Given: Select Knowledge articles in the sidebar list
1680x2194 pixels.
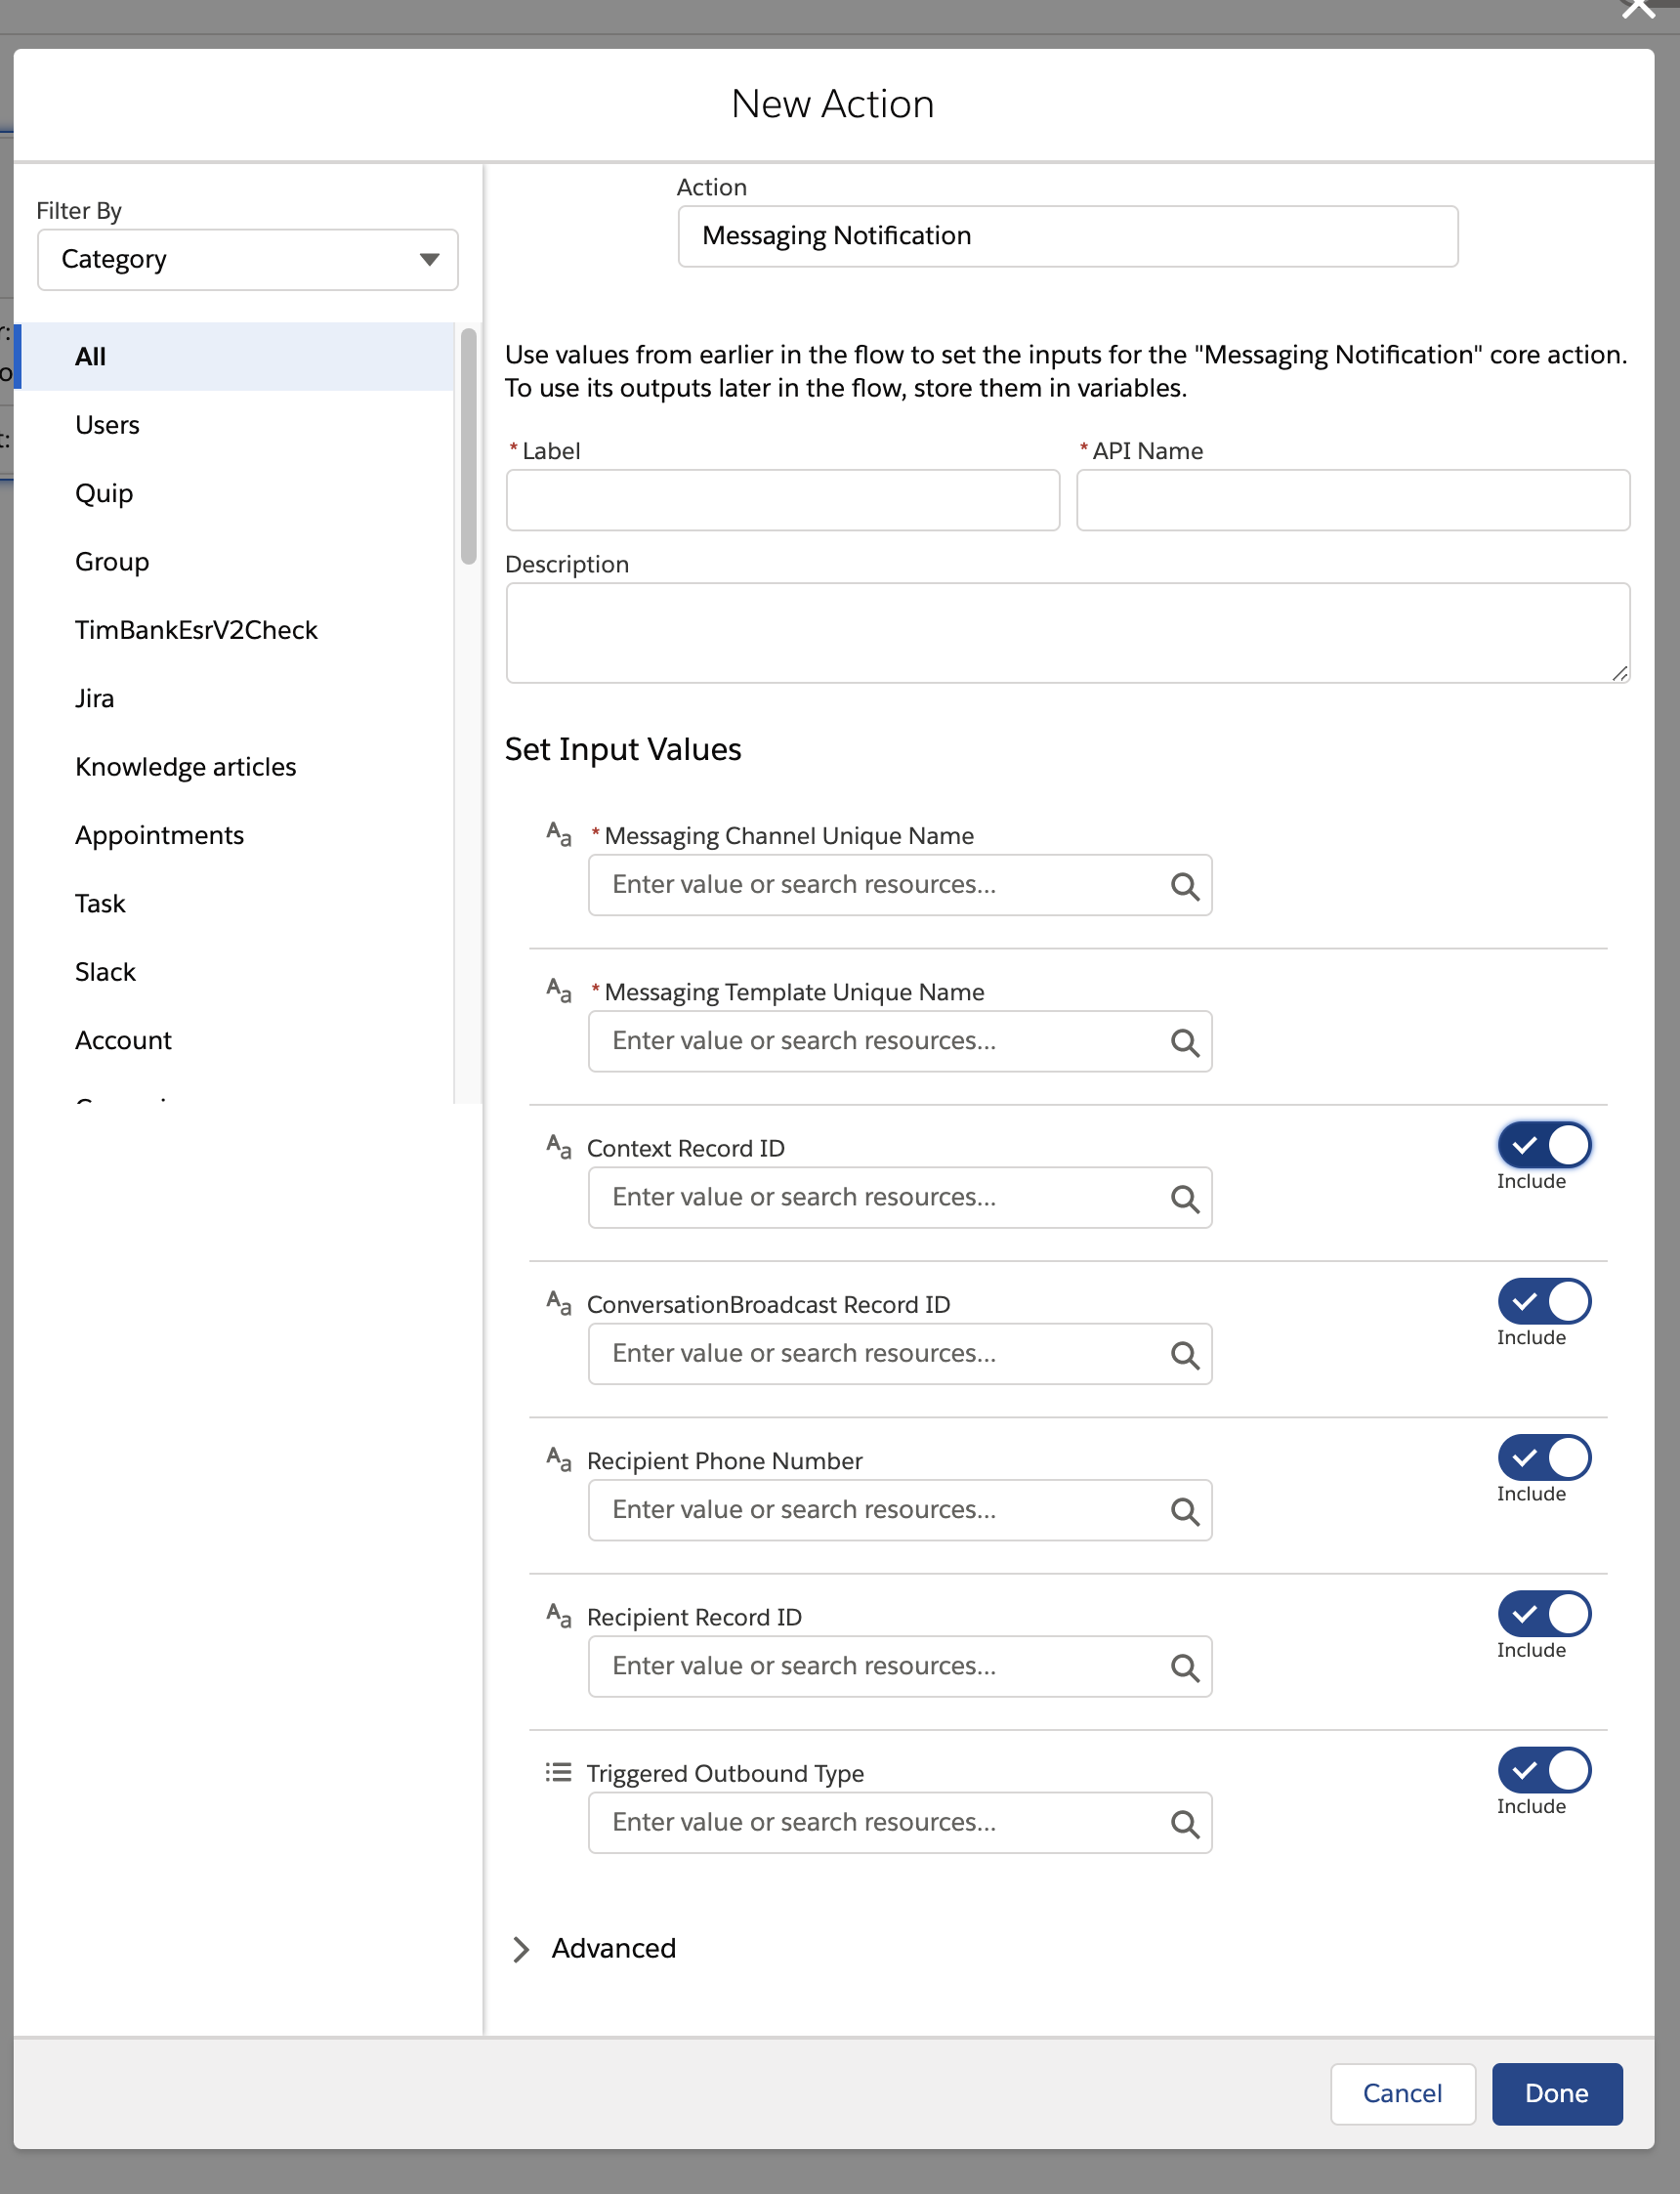Looking at the screenshot, I should pyautogui.click(x=185, y=766).
